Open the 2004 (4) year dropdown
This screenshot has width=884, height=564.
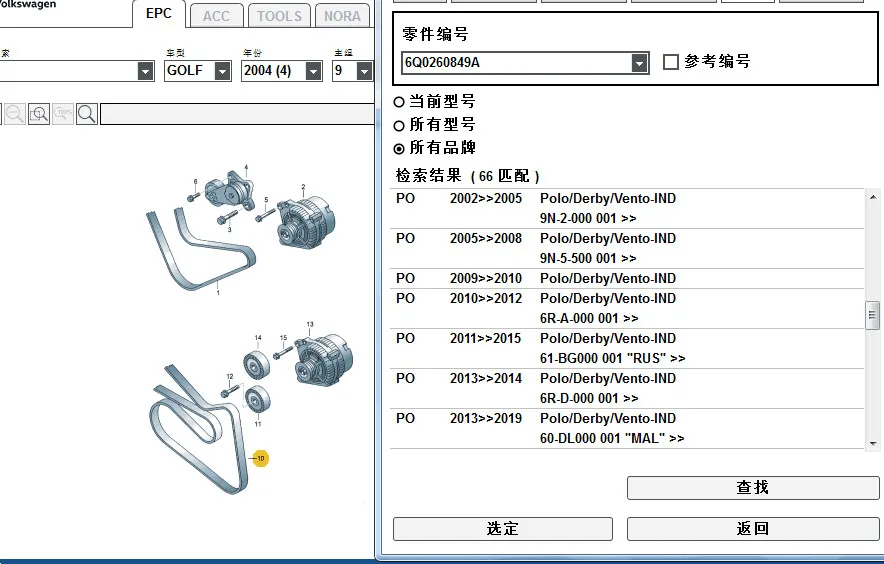(x=313, y=71)
